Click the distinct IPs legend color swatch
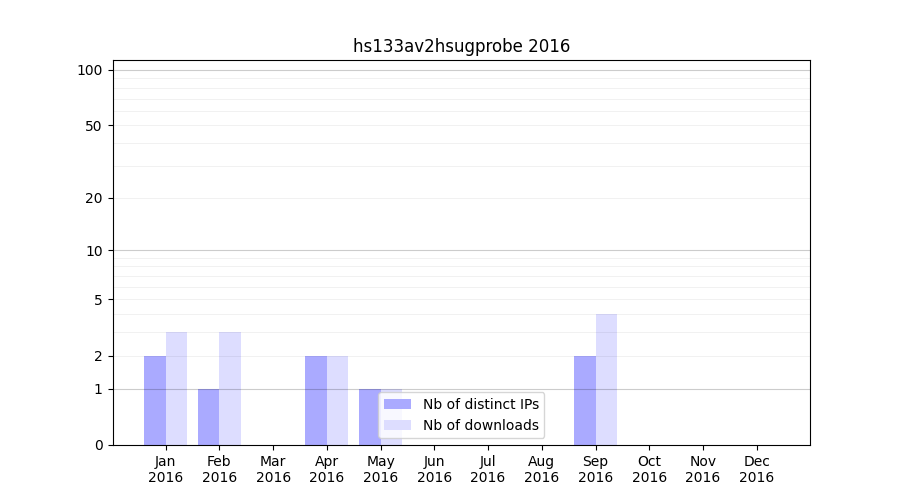The height and width of the screenshot is (500, 900). 397,404
